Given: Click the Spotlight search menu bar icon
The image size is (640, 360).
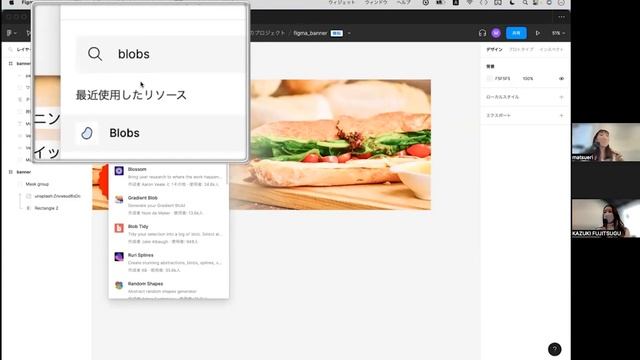Looking at the screenshot, I should pos(525,2).
